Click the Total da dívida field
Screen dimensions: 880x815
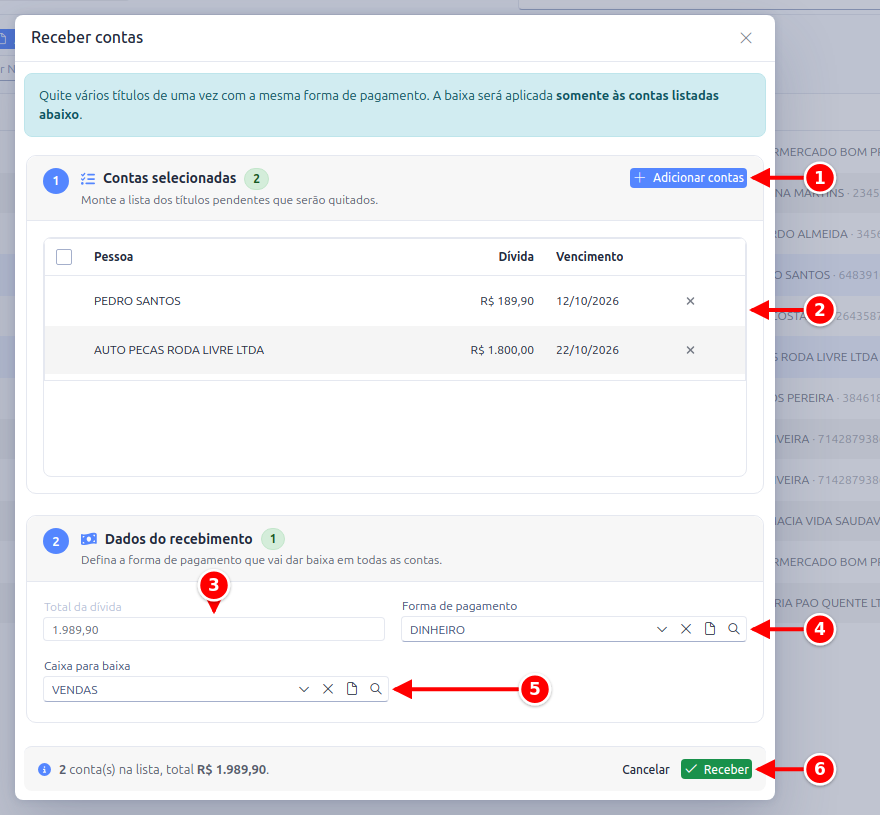point(214,630)
